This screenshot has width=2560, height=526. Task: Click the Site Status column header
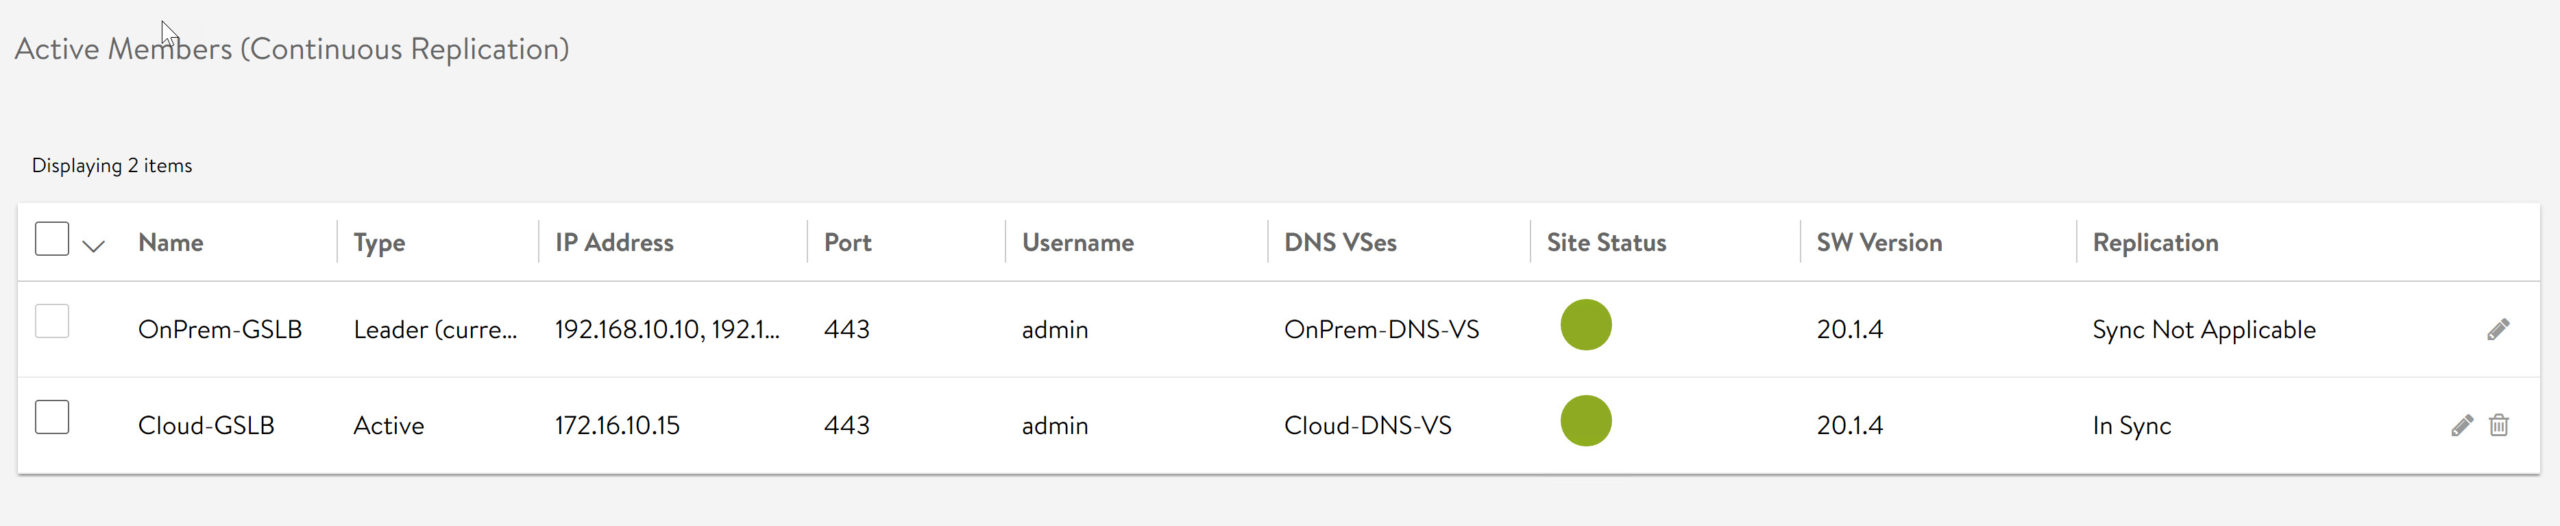tap(1606, 243)
